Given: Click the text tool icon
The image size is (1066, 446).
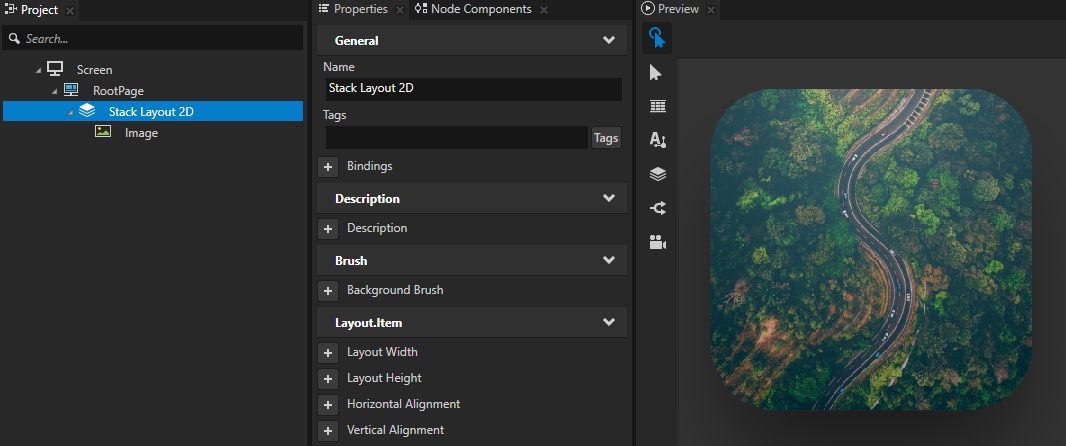Looking at the screenshot, I should pos(657,140).
